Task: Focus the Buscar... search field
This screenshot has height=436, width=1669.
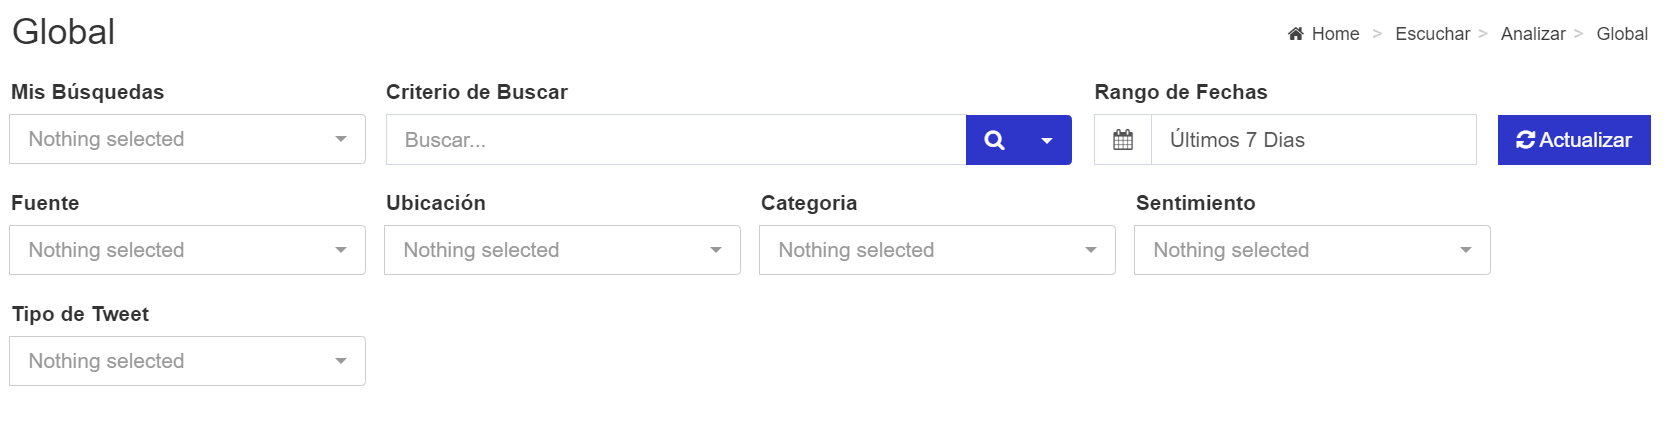Action: point(676,140)
